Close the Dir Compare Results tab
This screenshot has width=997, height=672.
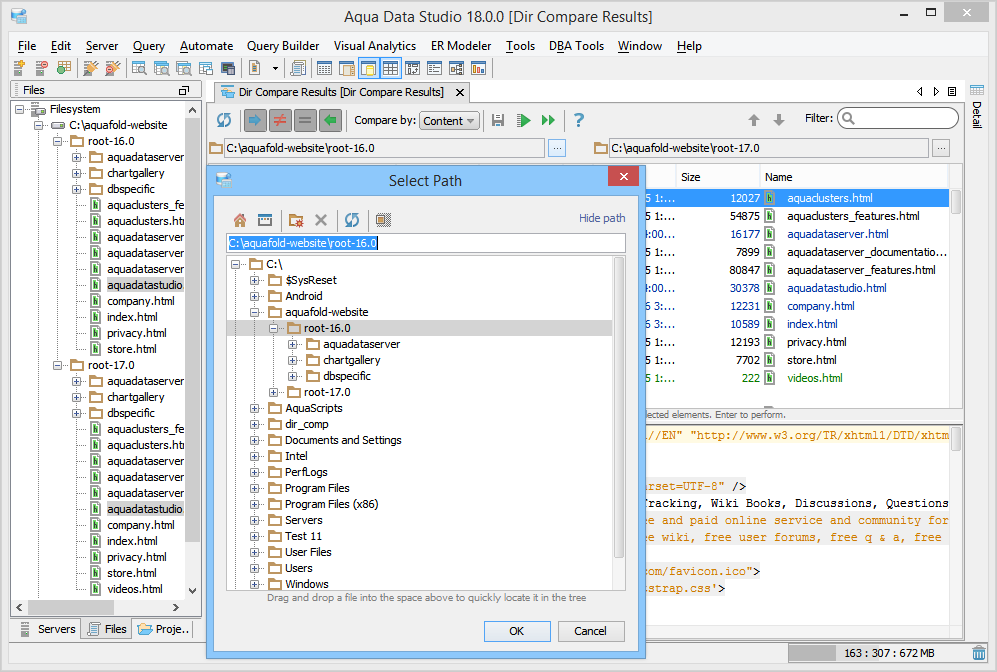(460, 93)
